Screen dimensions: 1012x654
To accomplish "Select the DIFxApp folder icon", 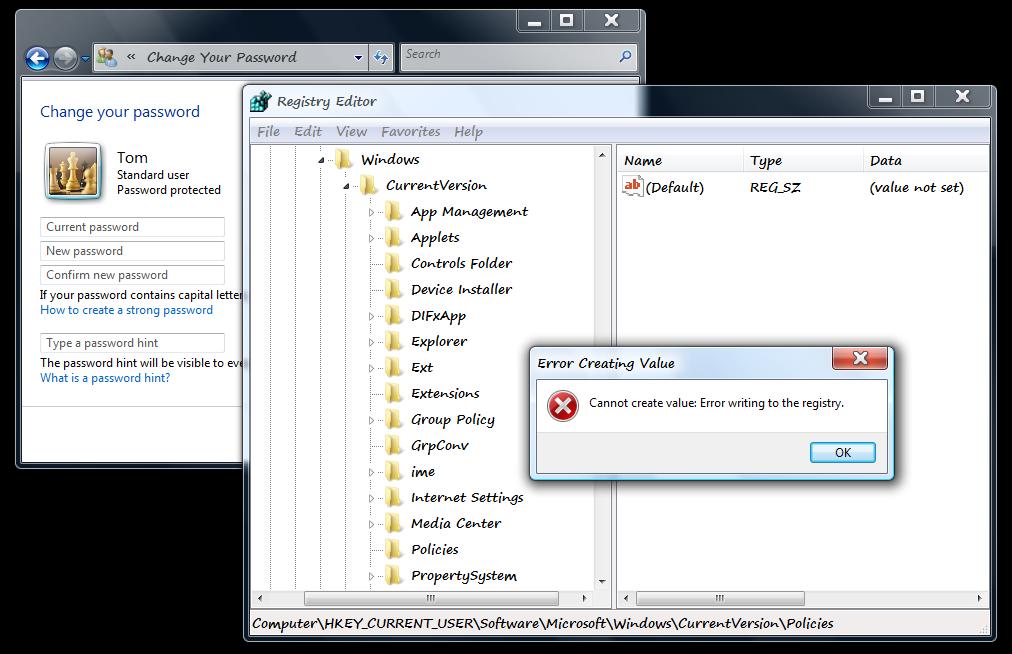I will (x=394, y=315).
